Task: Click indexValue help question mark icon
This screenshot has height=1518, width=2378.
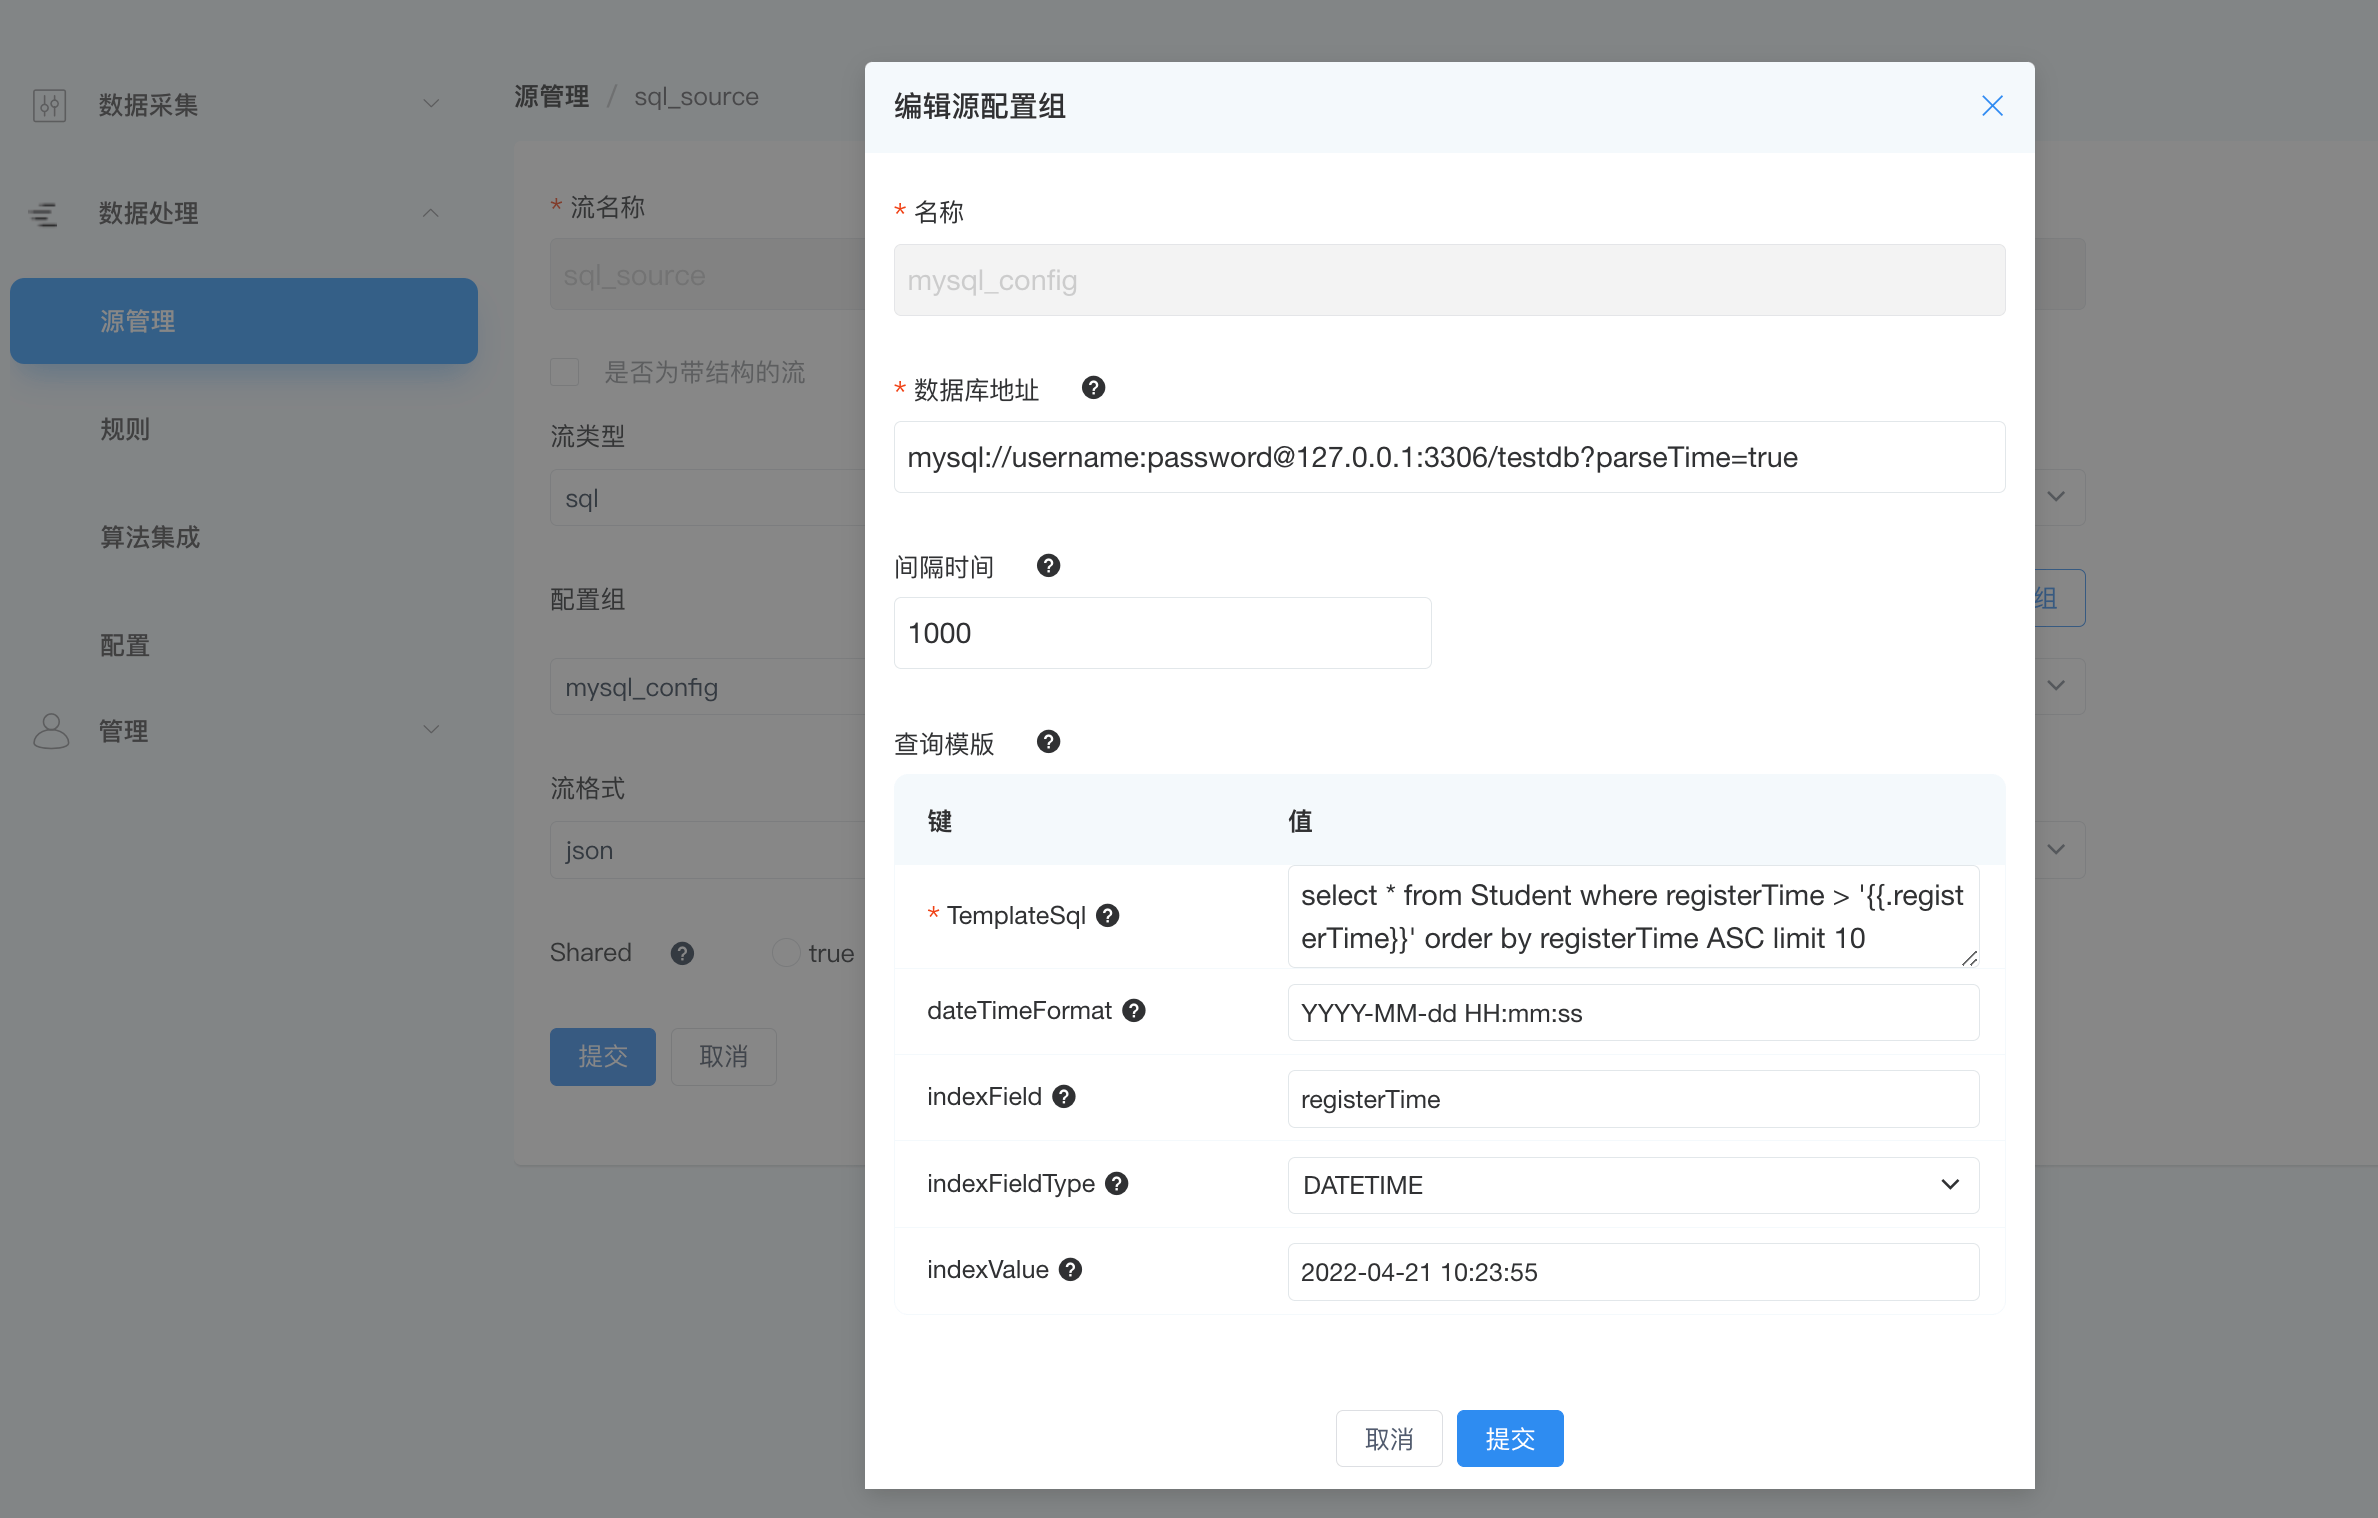Action: [1070, 1270]
